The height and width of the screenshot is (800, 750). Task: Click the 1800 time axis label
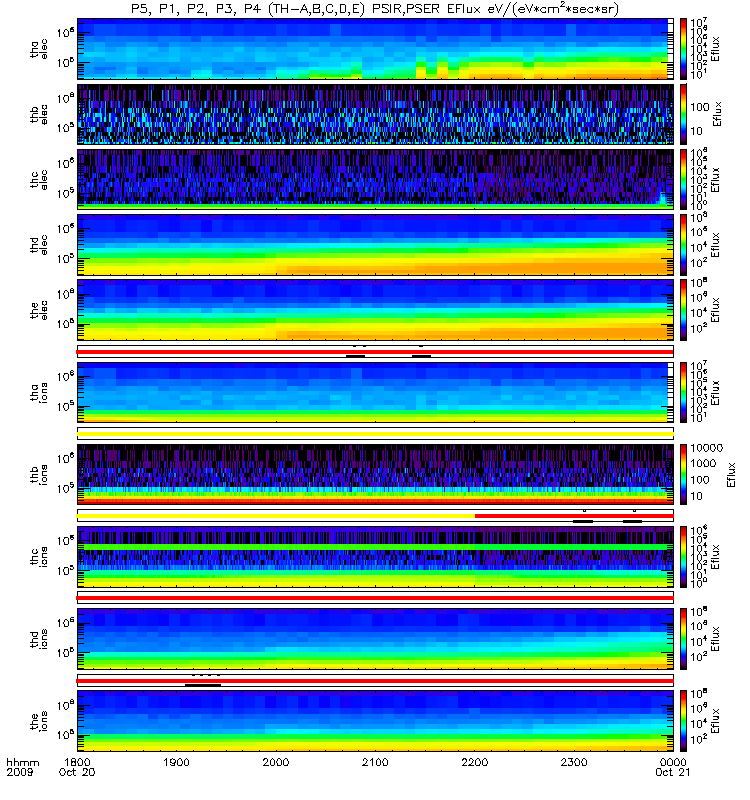tap(77, 762)
